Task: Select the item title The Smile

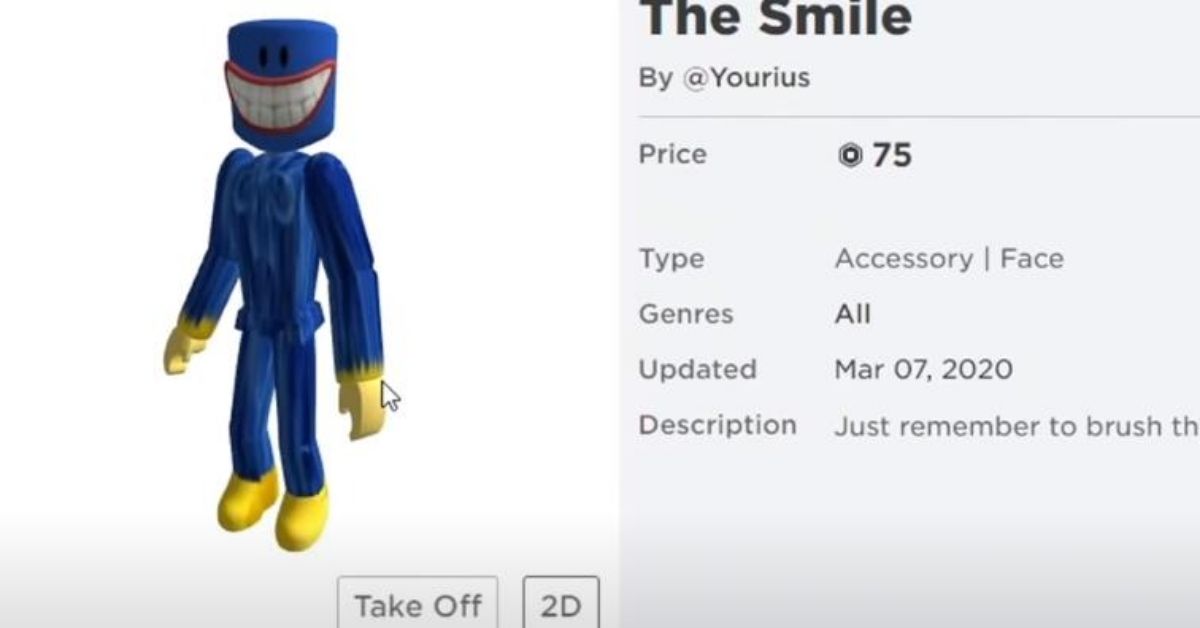Action: tap(775, 18)
